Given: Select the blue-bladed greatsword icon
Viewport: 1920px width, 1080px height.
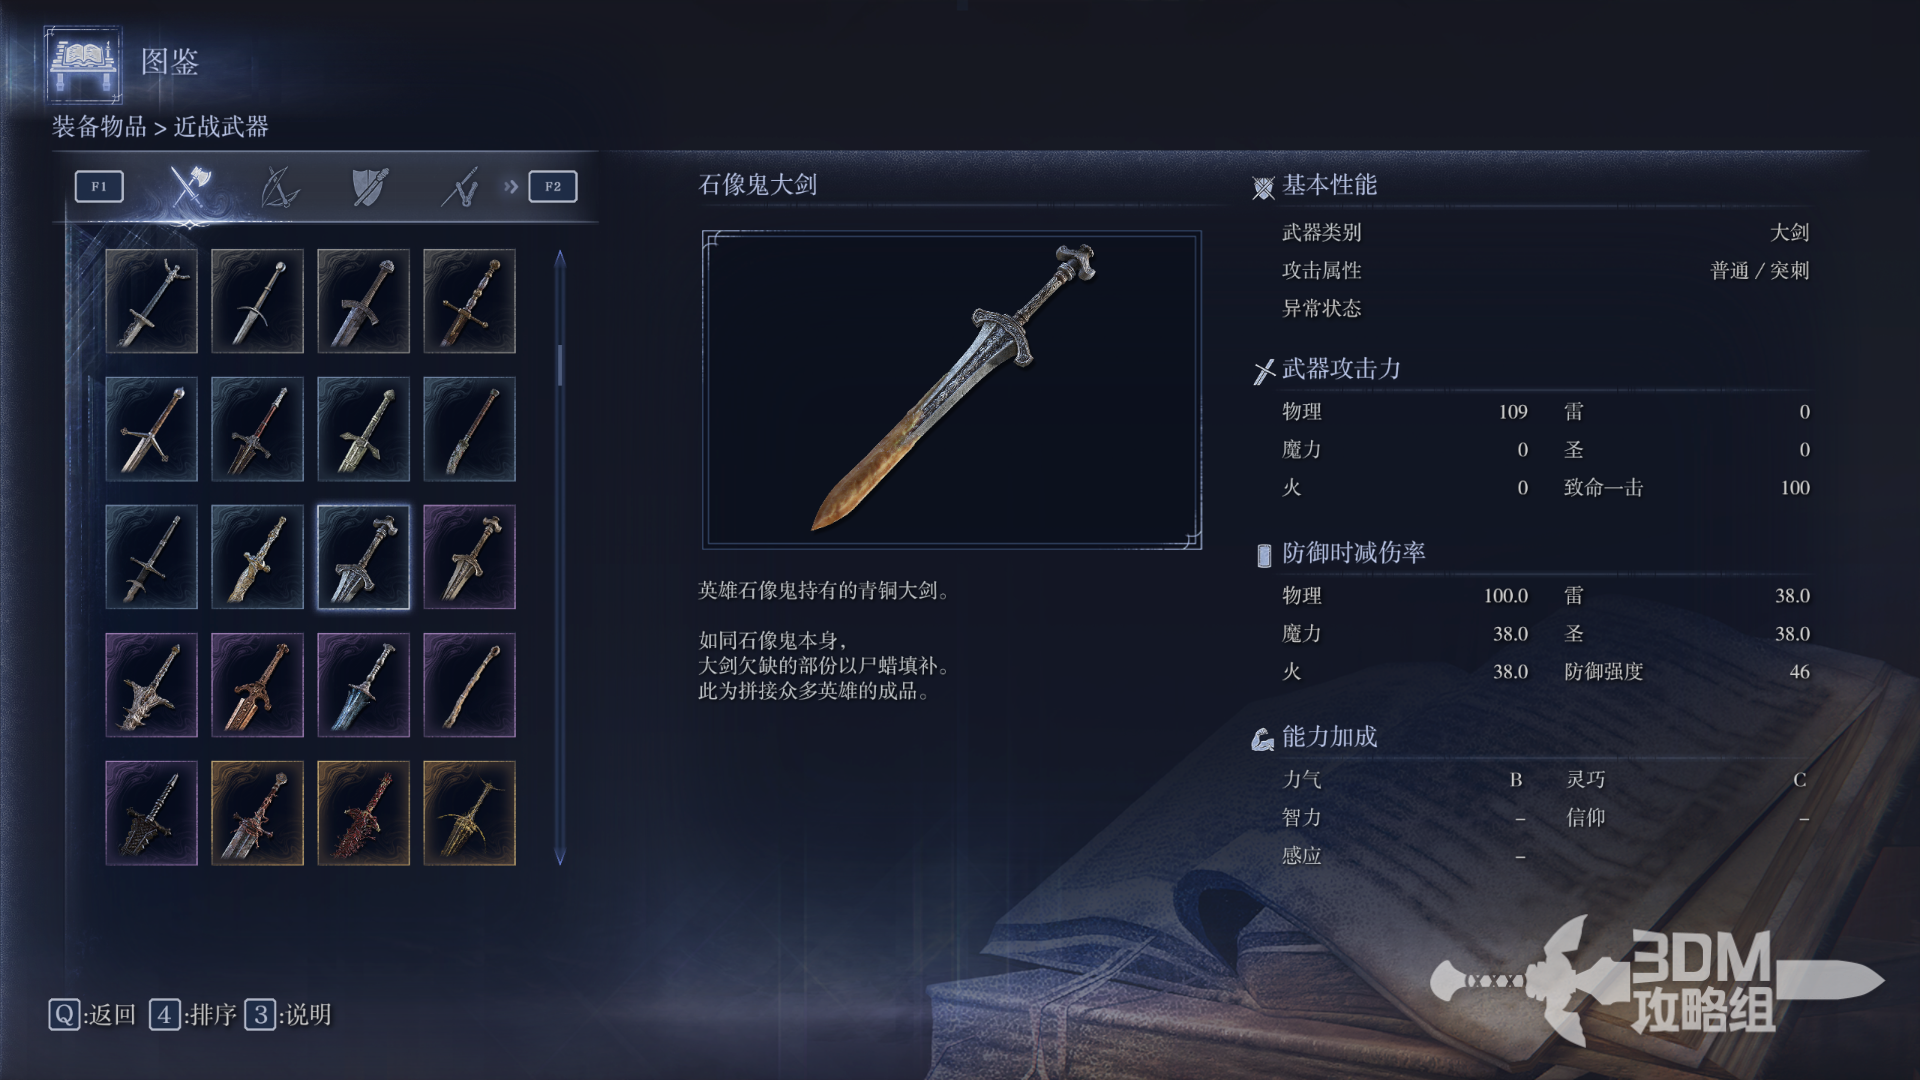Looking at the screenshot, I should tap(363, 685).
